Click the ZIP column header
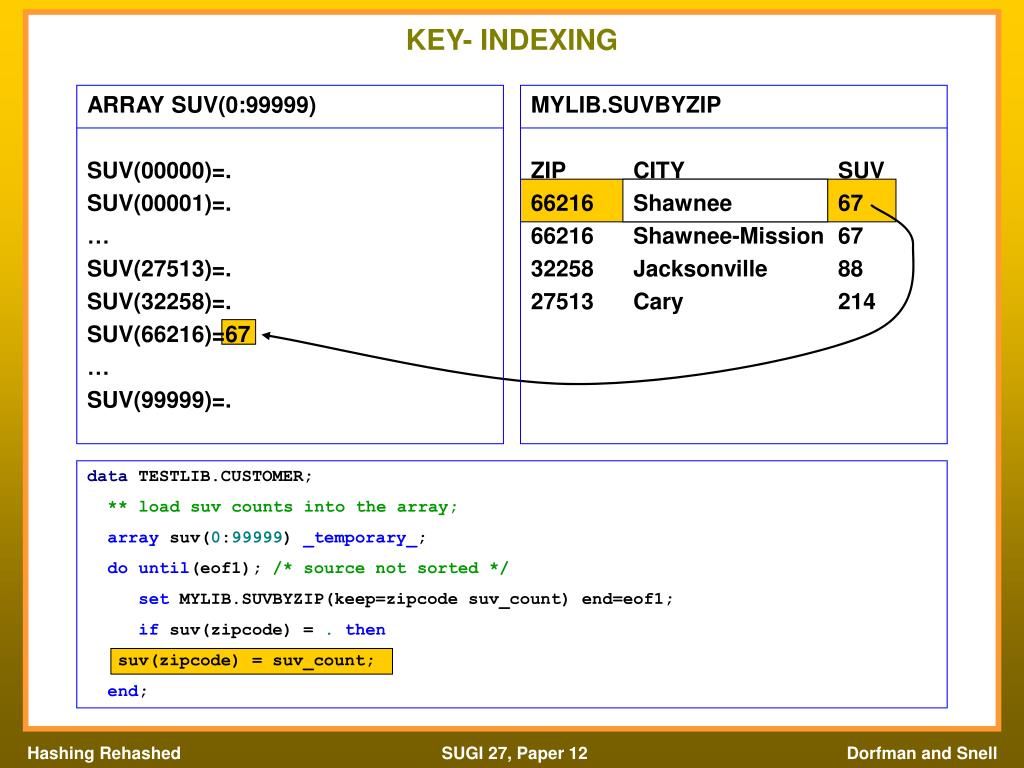The height and width of the screenshot is (768, 1024). click(548, 170)
